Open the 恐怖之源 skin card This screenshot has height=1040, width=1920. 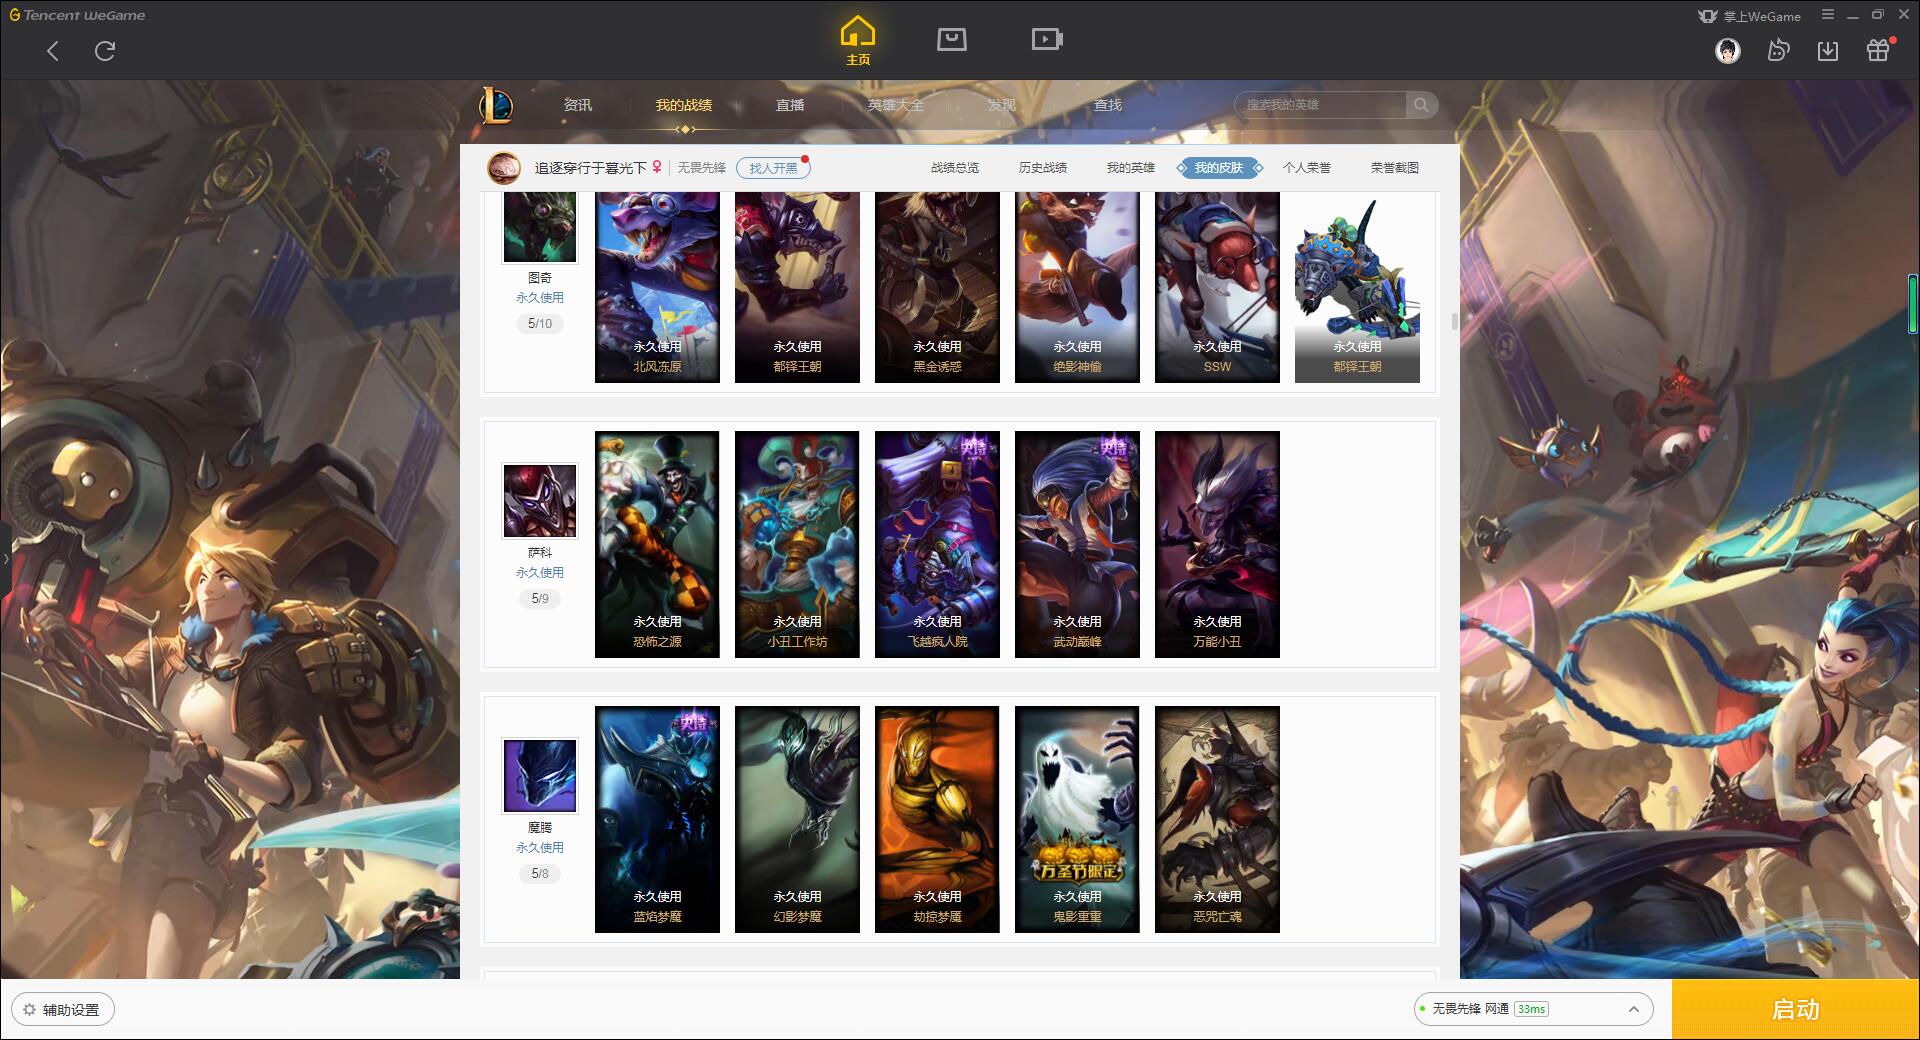(x=657, y=544)
